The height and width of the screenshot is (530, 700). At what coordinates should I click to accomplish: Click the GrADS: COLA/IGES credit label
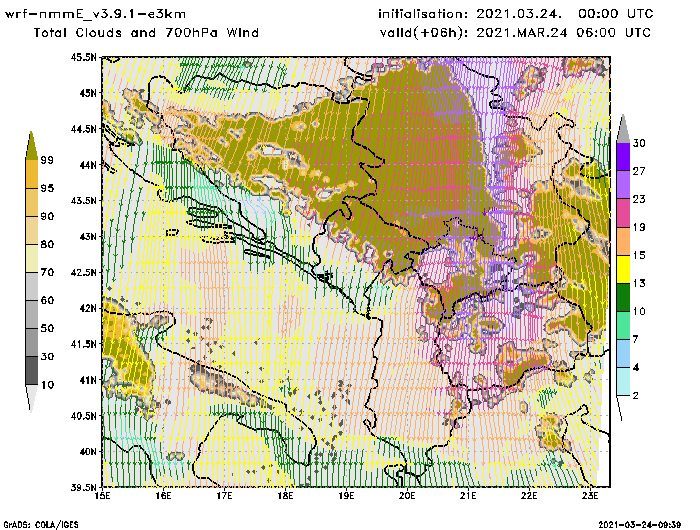[x=29, y=523]
